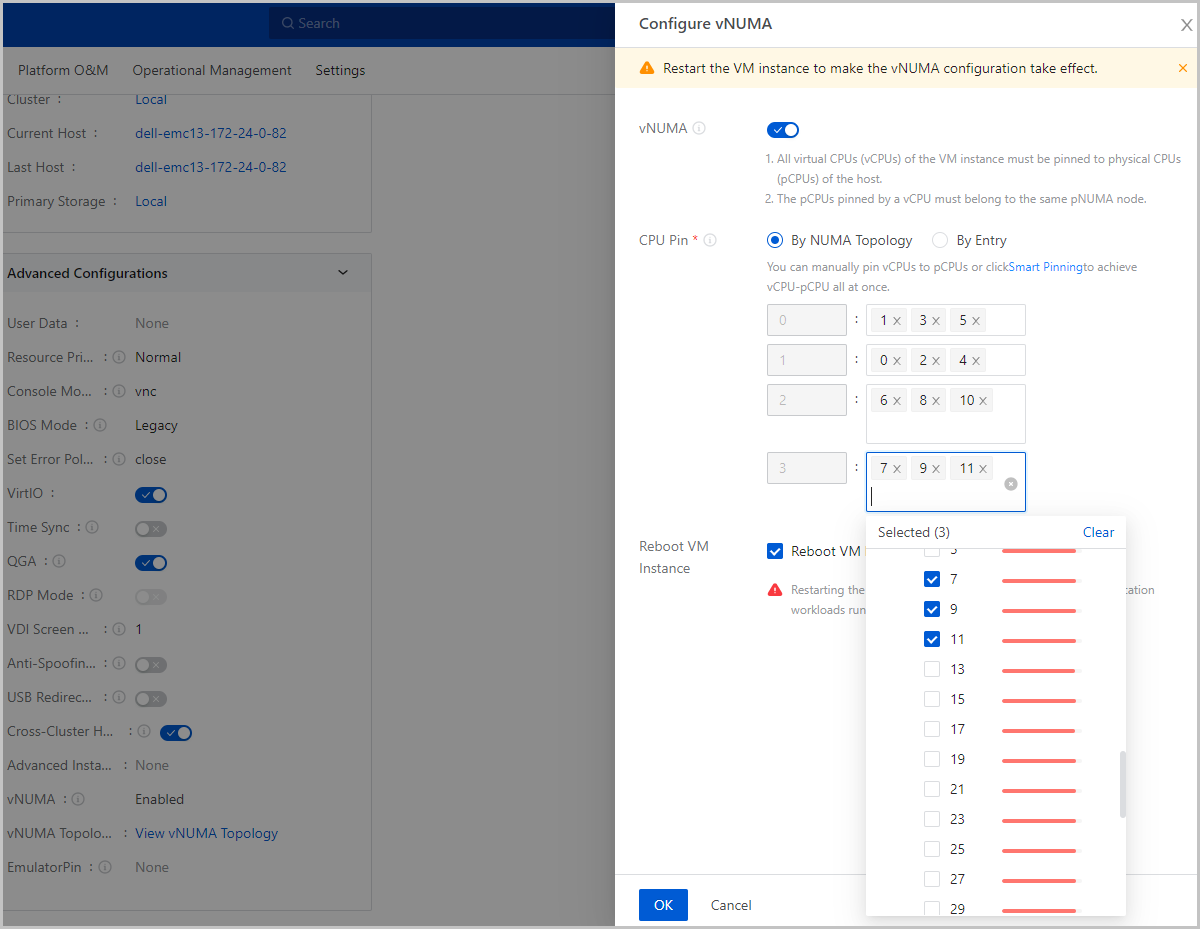The width and height of the screenshot is (1200, 929).
Task: Click info icon beside Cross-Cluster H...
Action: pos(144,732)
